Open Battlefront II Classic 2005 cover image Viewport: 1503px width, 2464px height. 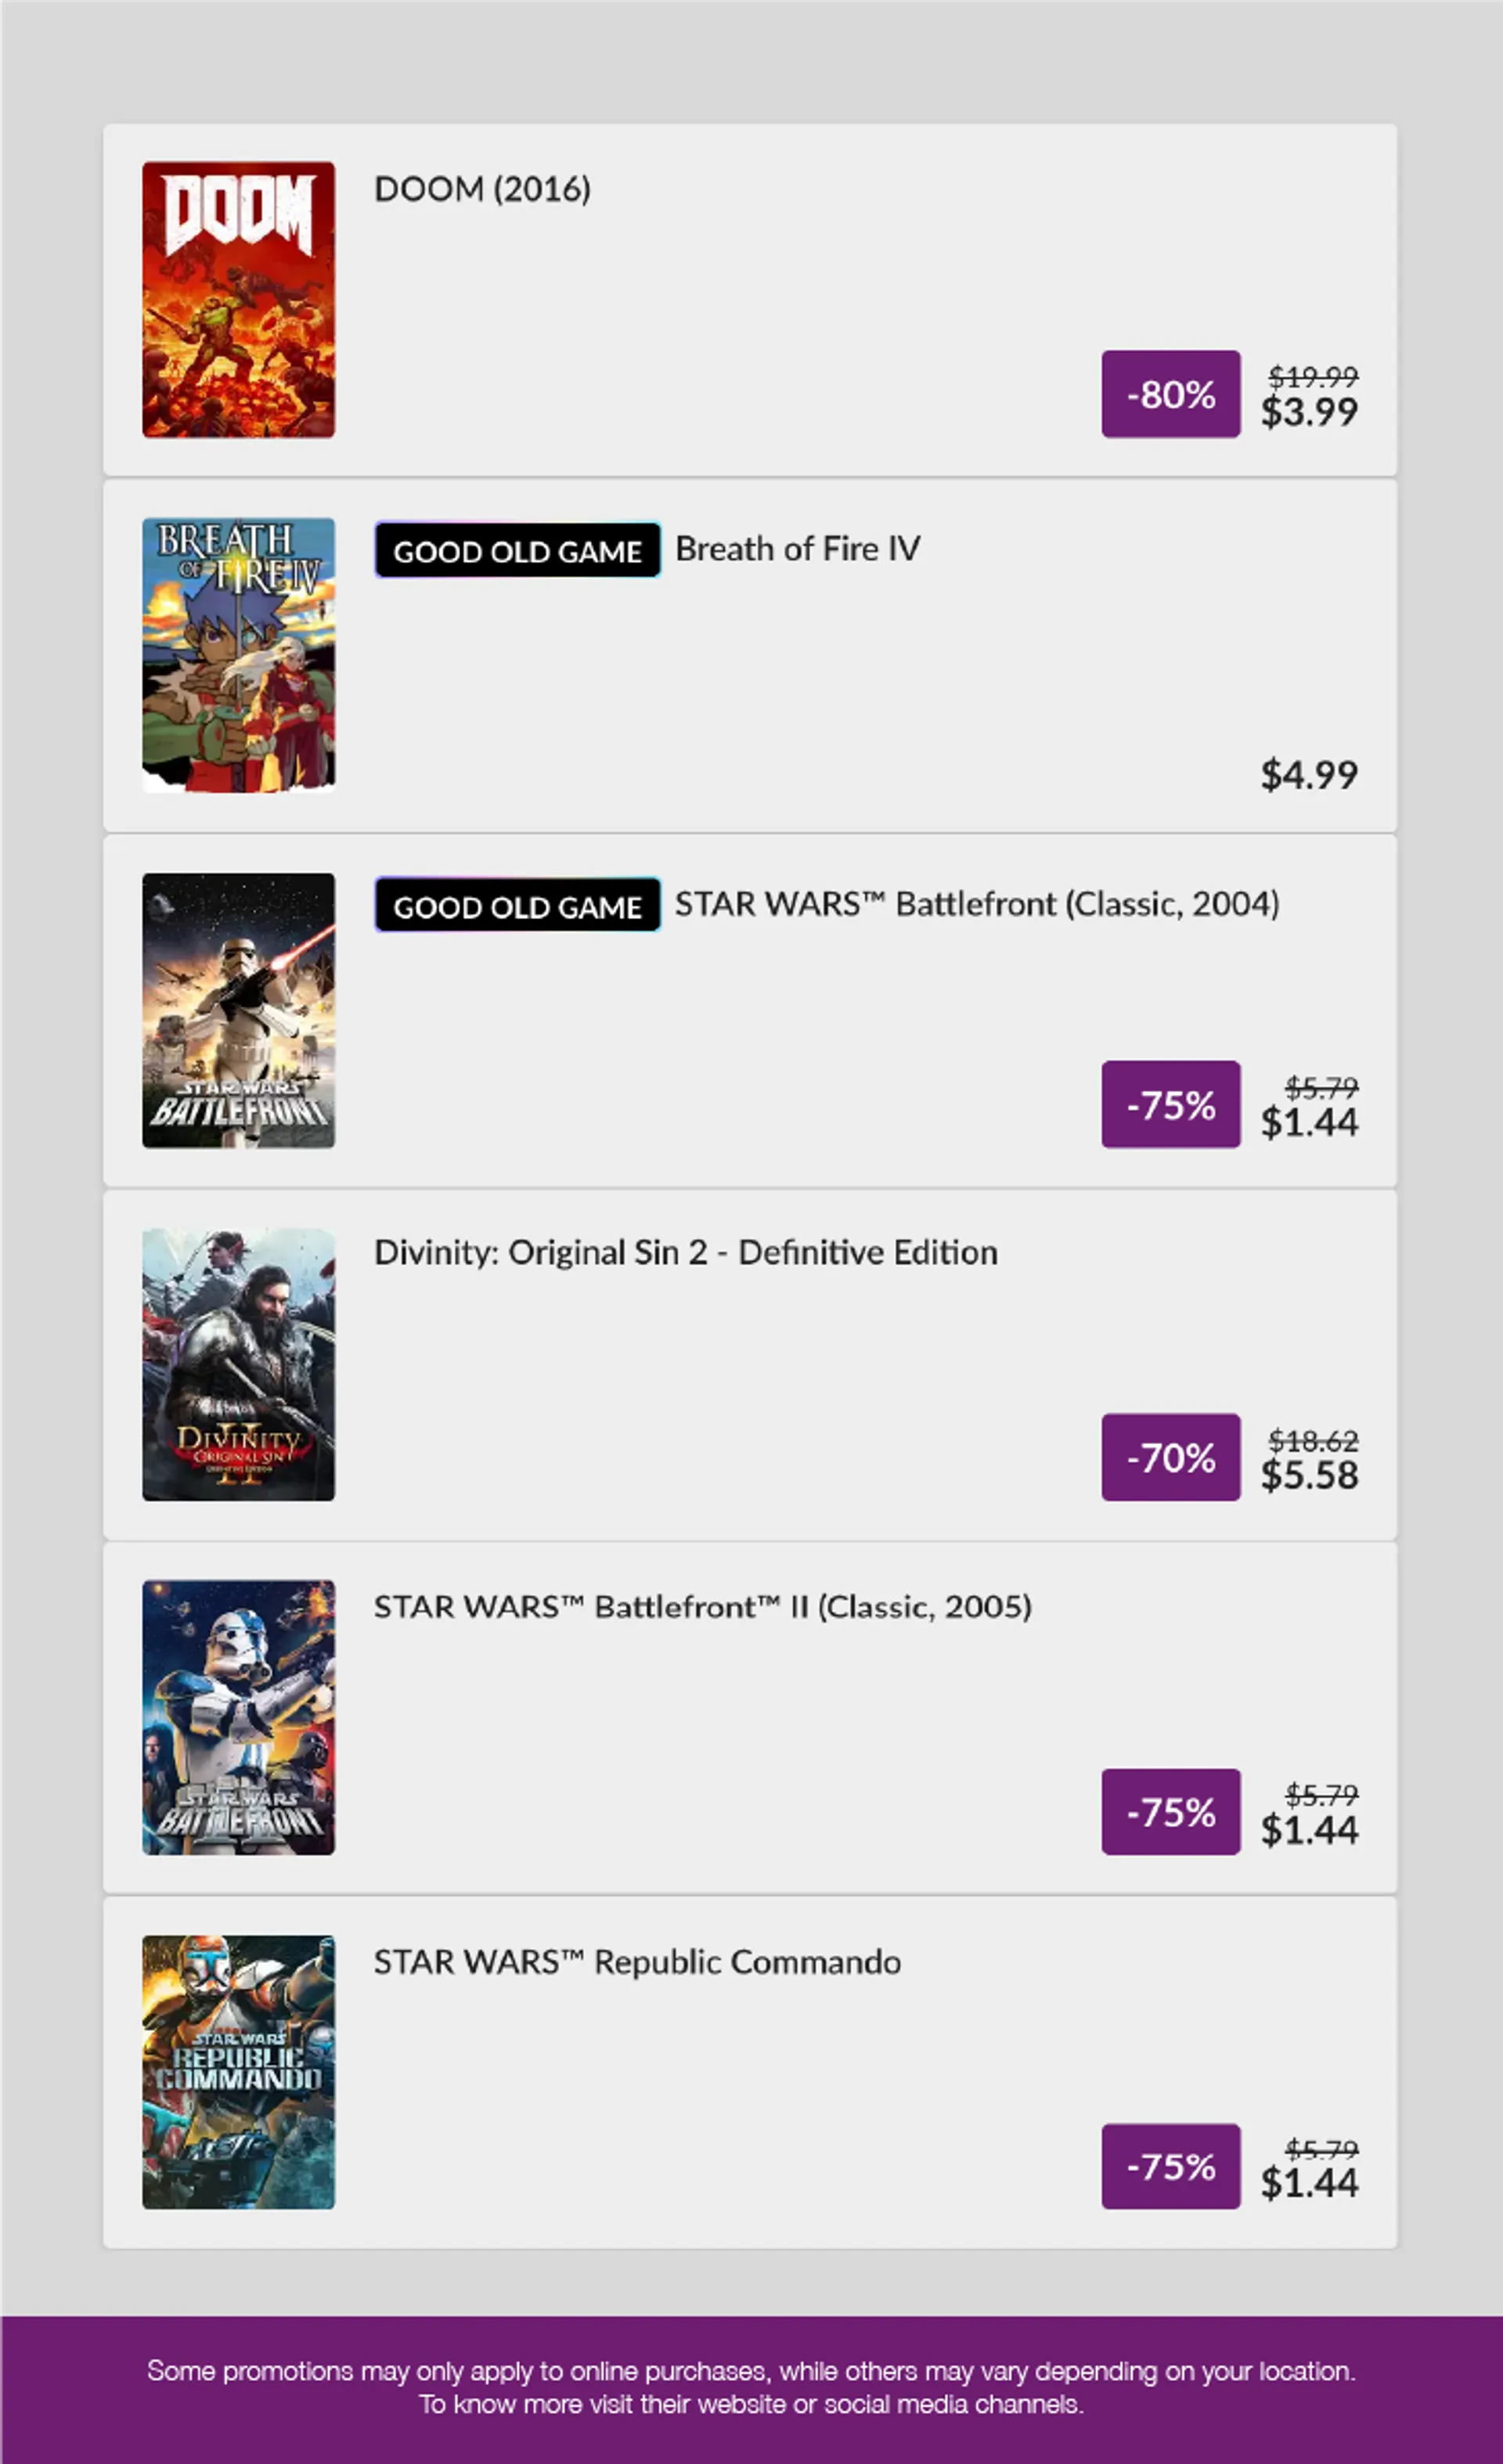click(238, 1717)
